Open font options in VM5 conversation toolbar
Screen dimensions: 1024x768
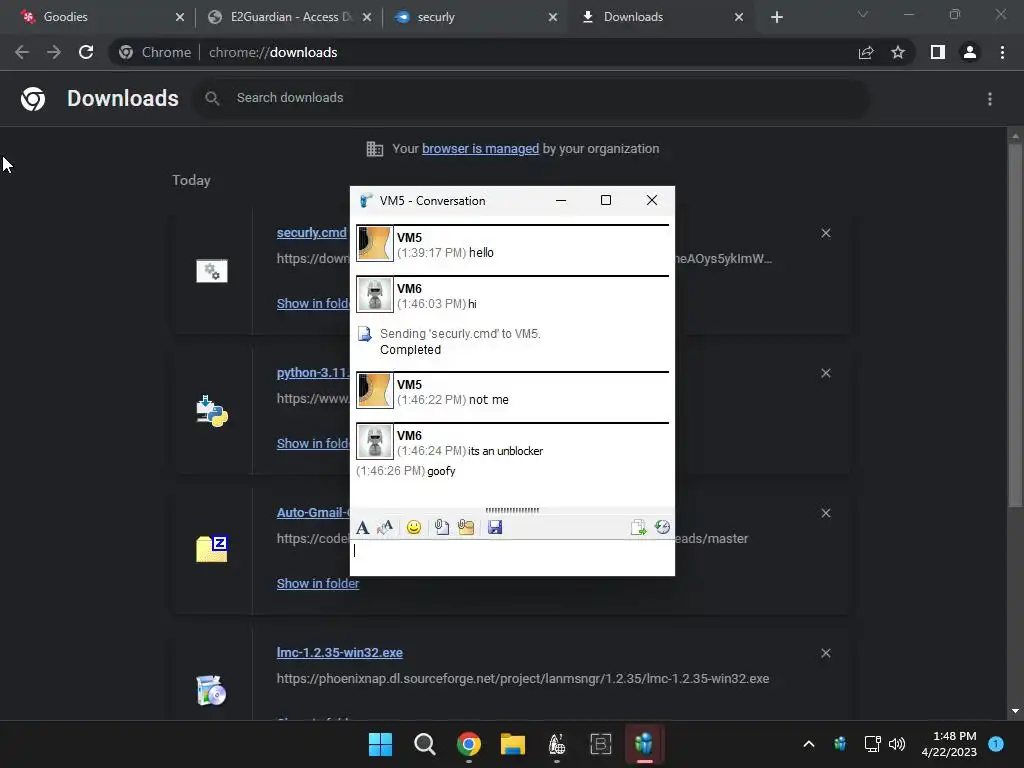coord(362,527)
